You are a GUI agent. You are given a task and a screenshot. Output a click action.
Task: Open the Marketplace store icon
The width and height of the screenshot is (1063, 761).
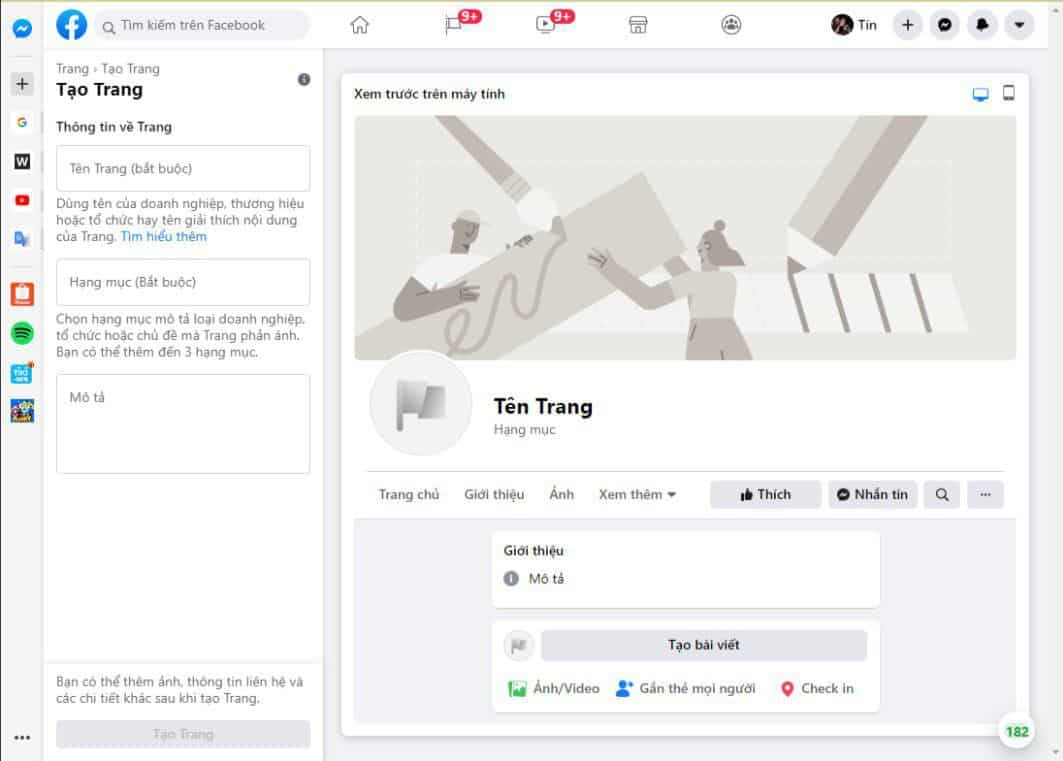click(x=638, y=25)
